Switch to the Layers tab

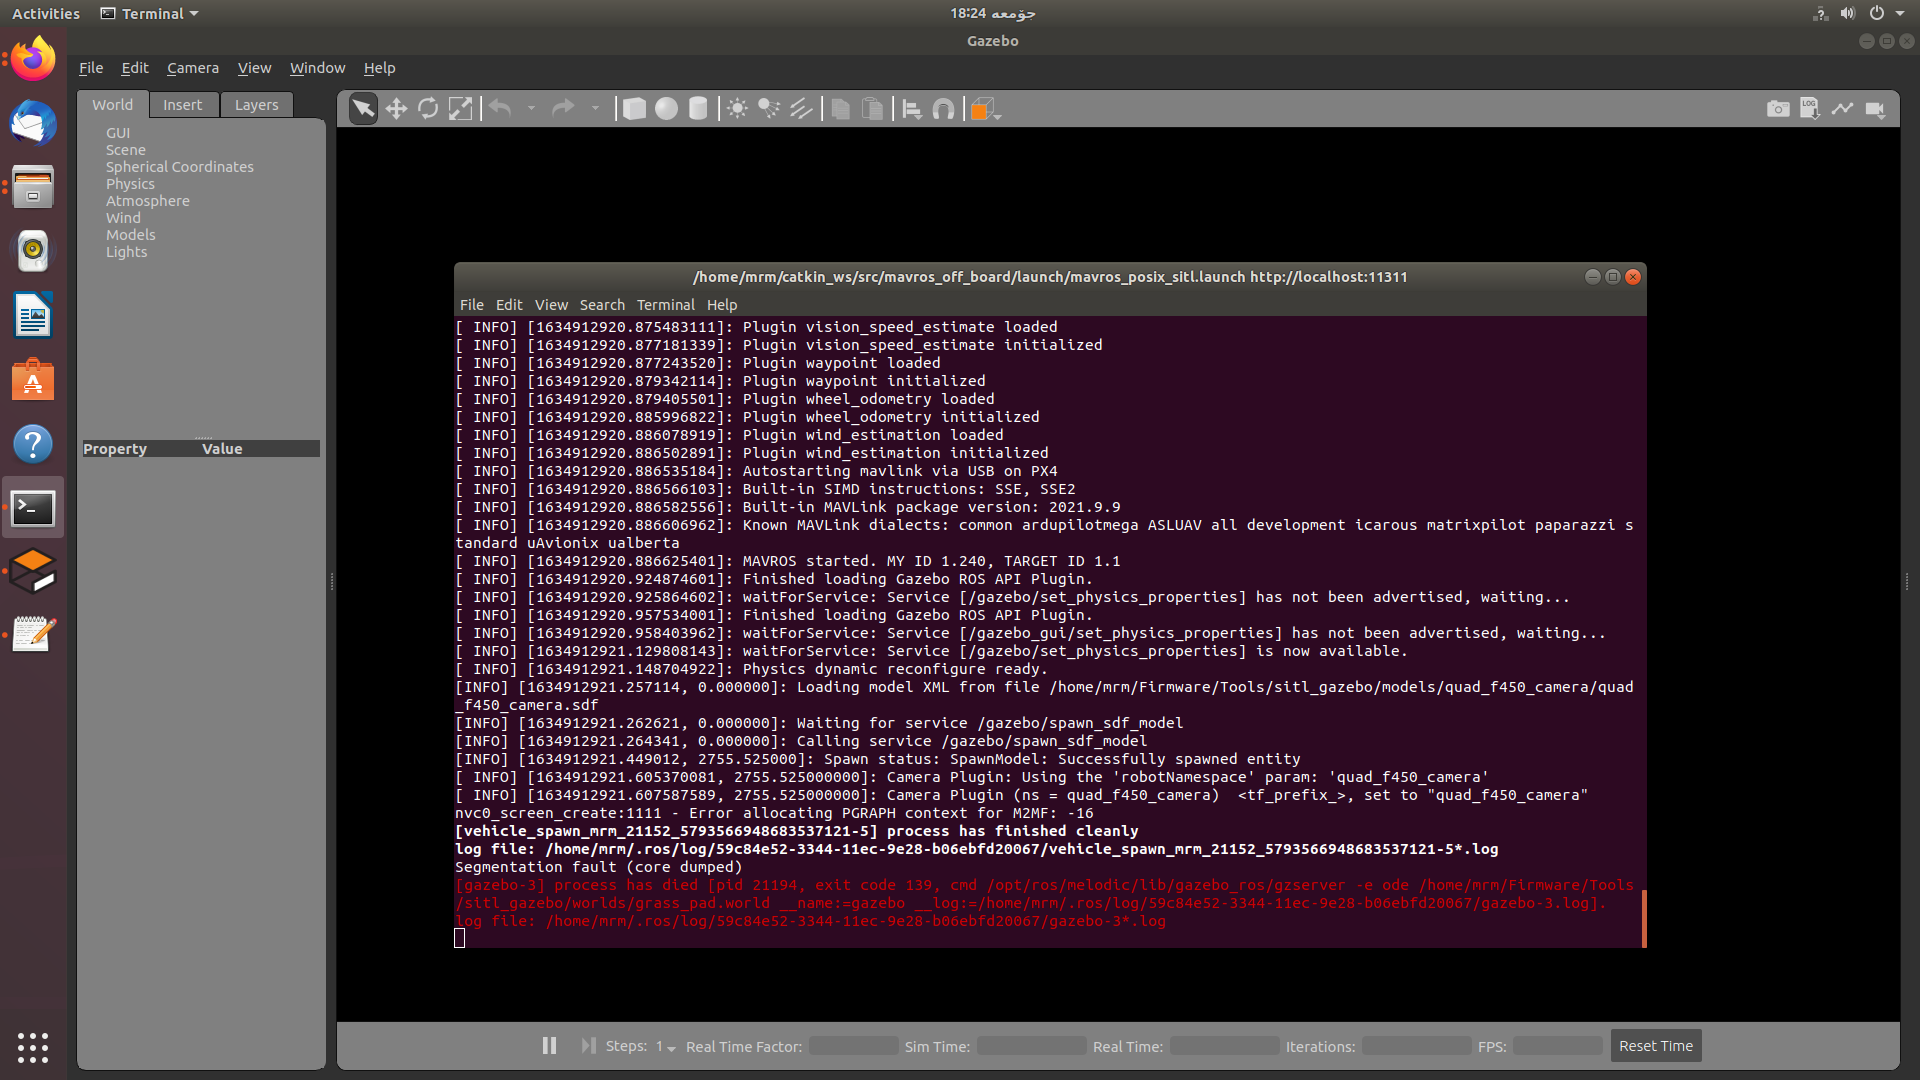click(x=256, y=105)
